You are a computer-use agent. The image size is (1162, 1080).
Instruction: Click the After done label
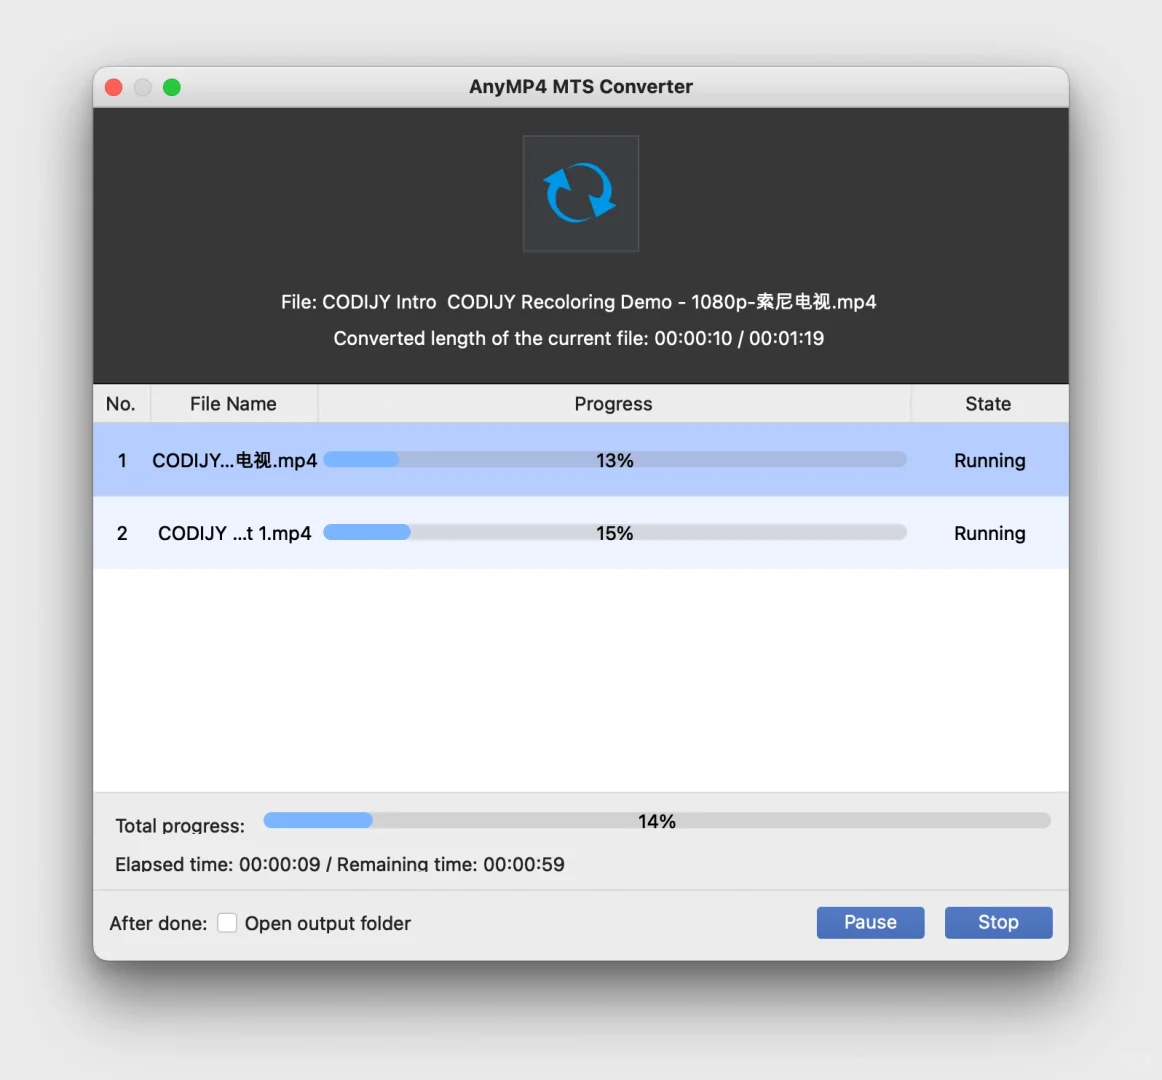(x=157, y=923)
